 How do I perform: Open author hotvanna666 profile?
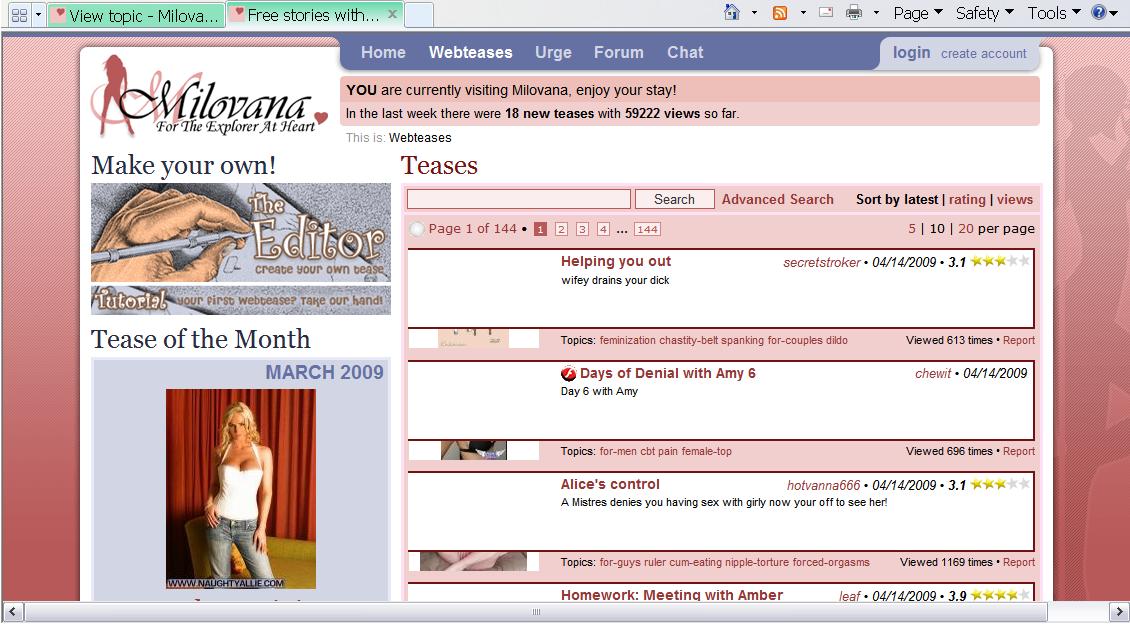824,486
